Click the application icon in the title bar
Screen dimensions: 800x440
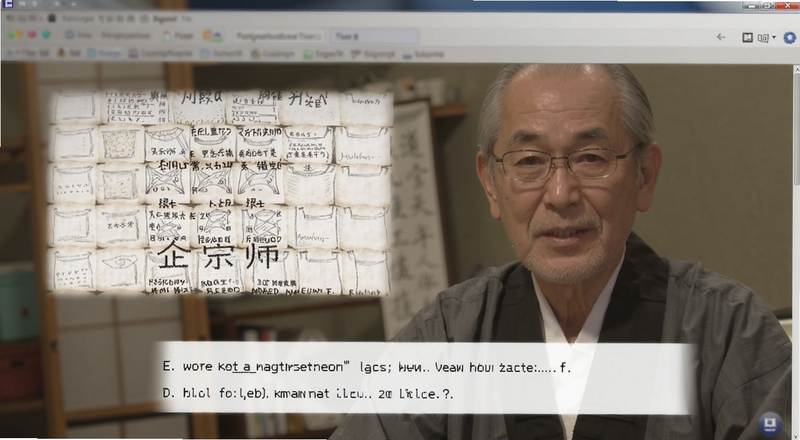click(x=7, y=4)
